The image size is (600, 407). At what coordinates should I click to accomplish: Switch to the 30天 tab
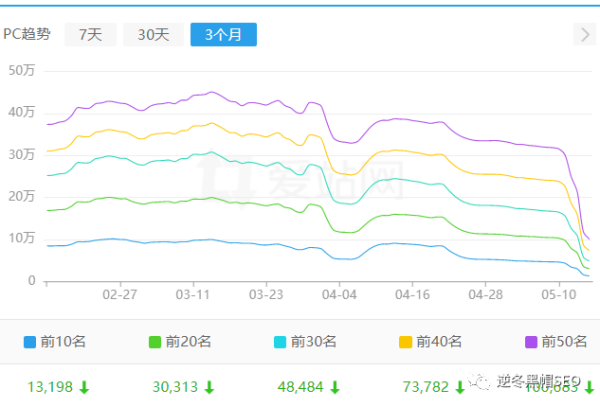coord(153,35)
